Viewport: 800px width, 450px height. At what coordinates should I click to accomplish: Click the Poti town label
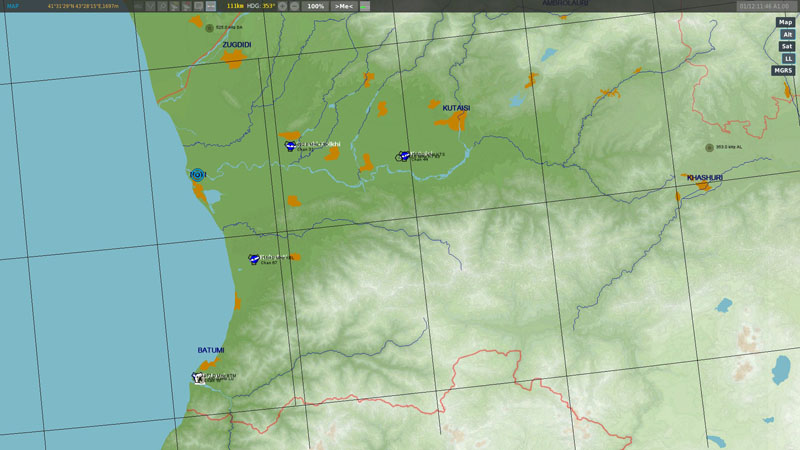tap(198, 175)
